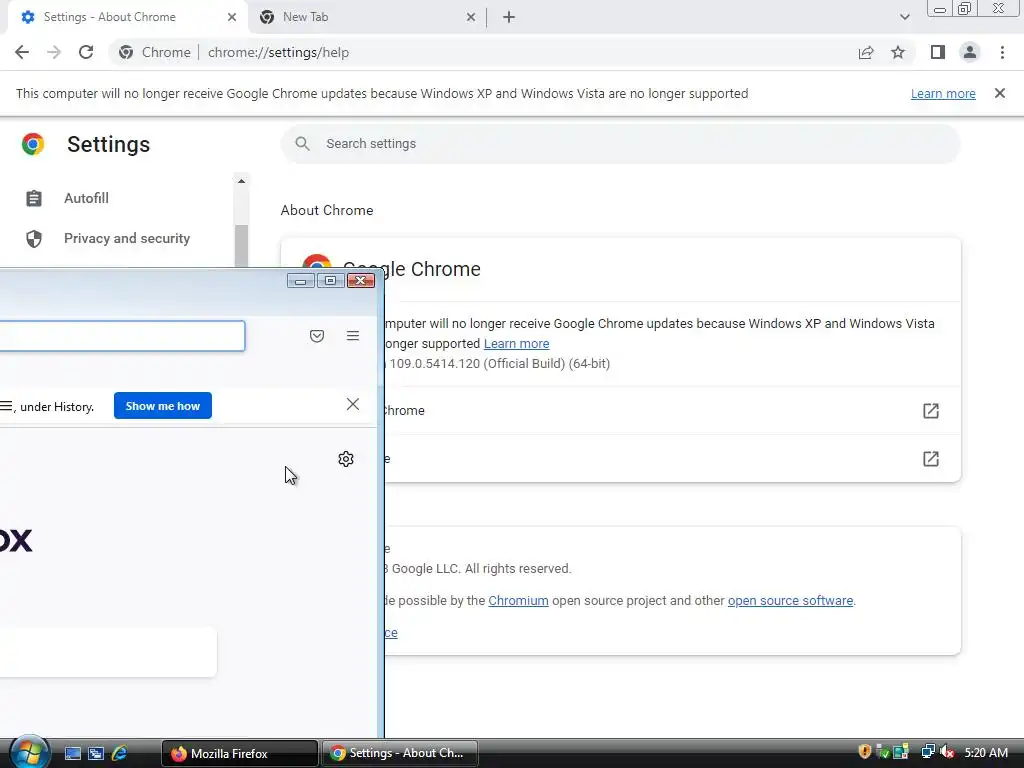
Task: Dismiss the Firefox History notification bar
Action: [353, 404]
